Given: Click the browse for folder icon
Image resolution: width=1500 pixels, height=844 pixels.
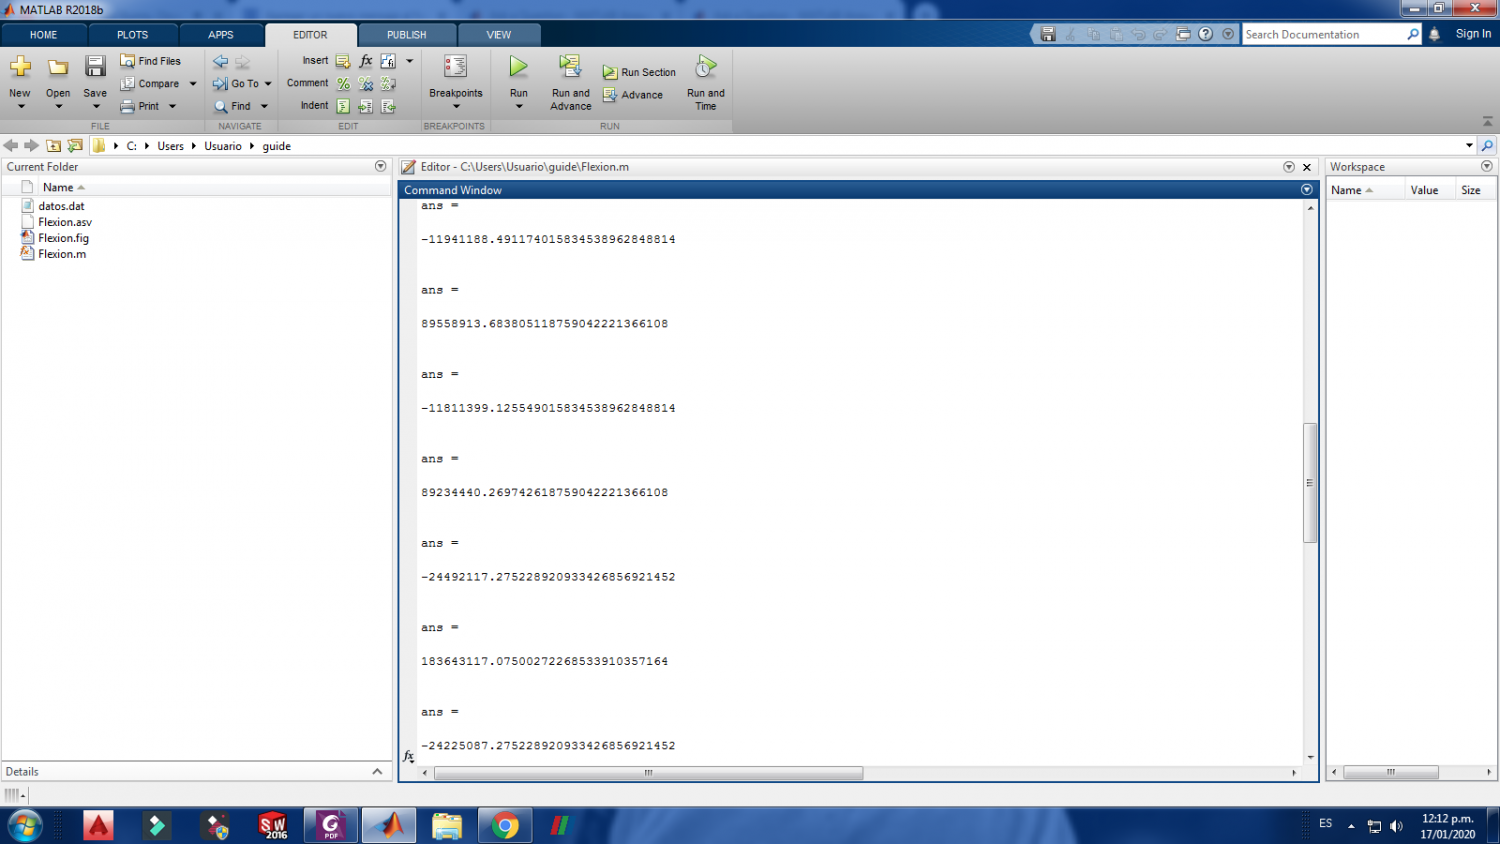Looking at the screenshot, I should 75,146.
